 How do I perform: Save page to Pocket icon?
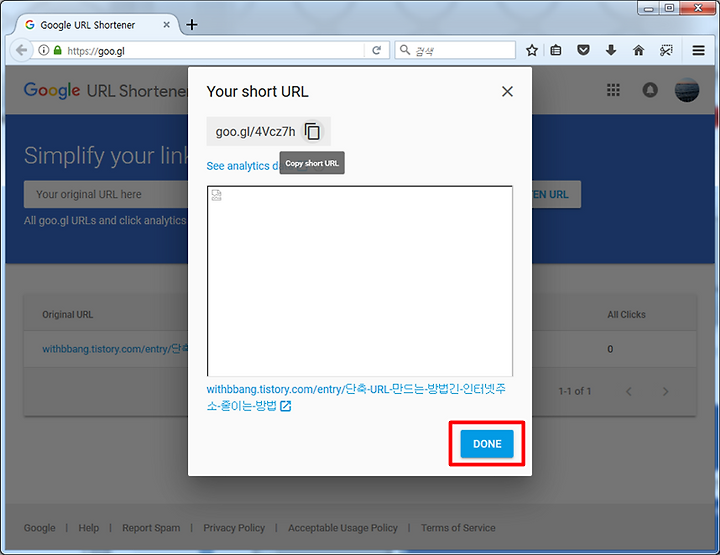coord(583,50)
